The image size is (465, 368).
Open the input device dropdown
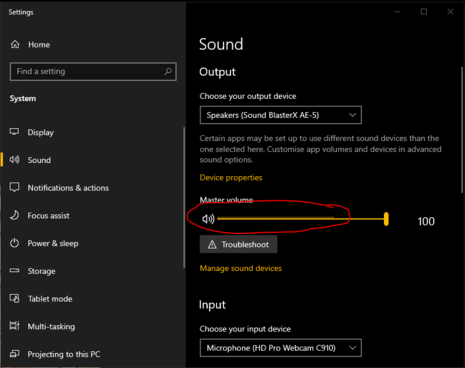click(x=281, y=348)
